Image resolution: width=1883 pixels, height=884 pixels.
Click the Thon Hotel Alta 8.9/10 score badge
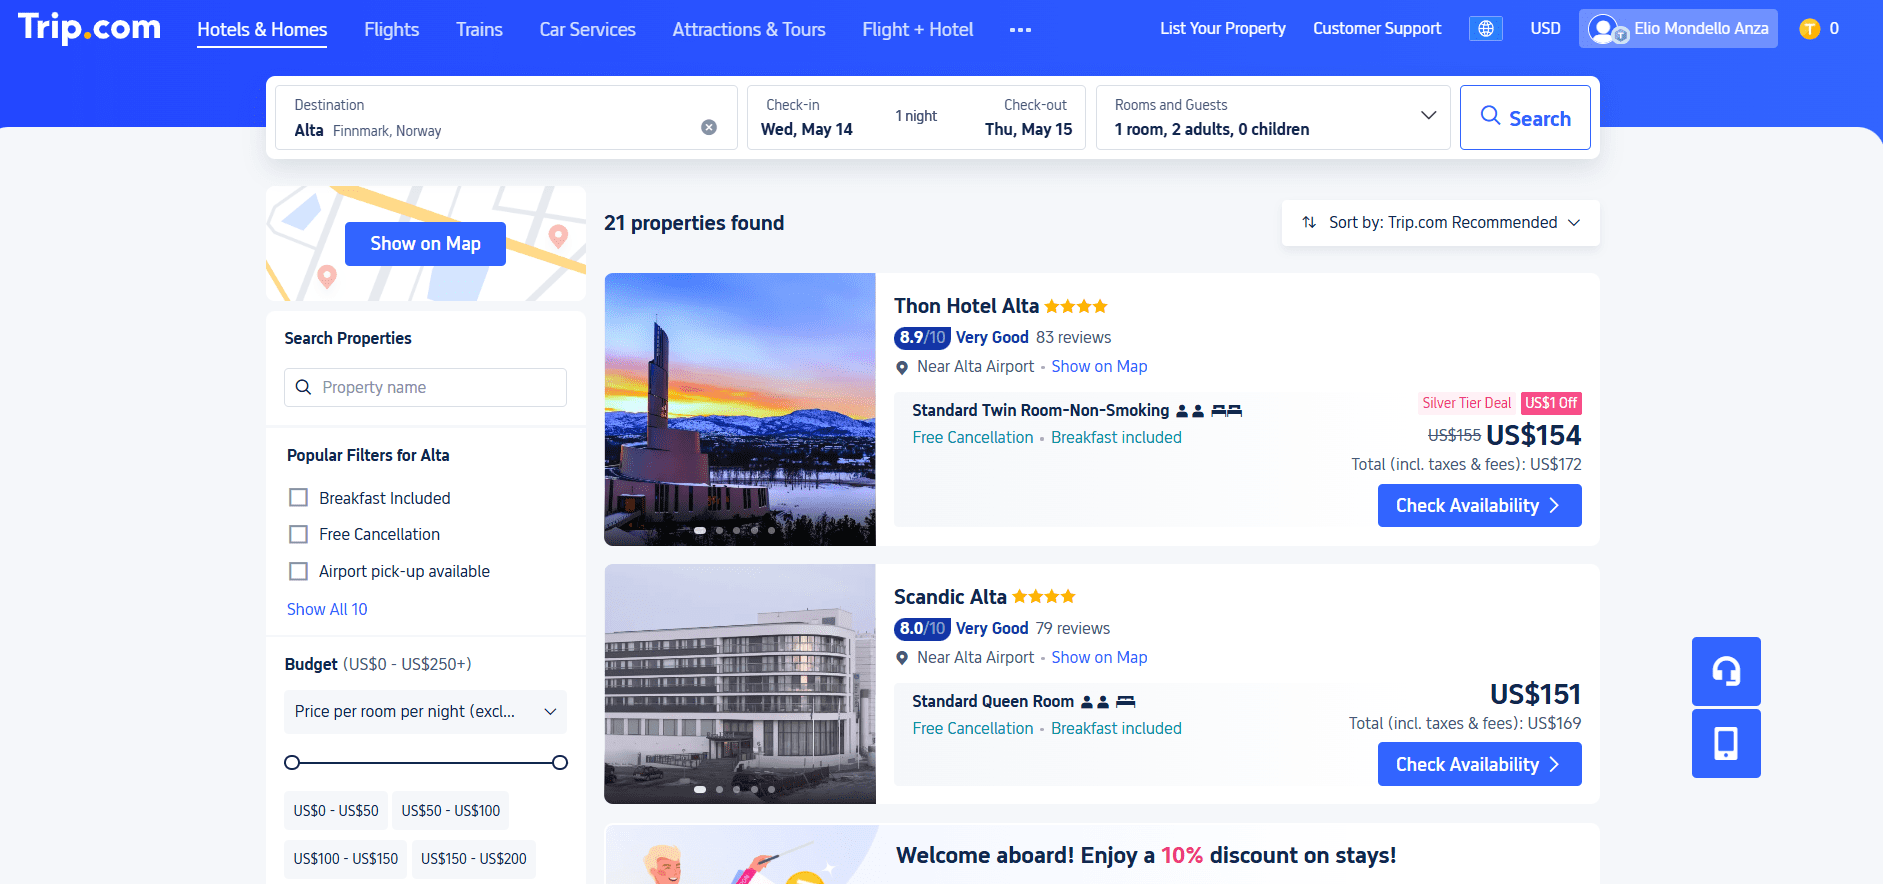(921, 338)
